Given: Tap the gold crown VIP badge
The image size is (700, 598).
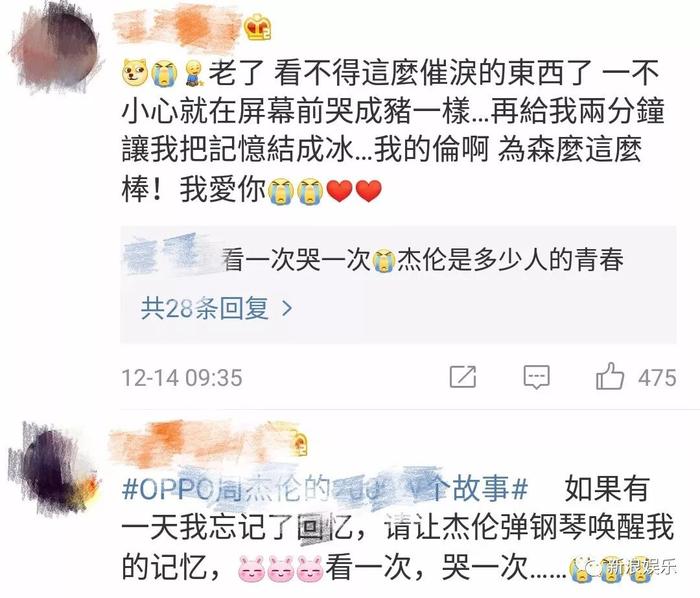Looking at the screenshot, I should [258, 27].
